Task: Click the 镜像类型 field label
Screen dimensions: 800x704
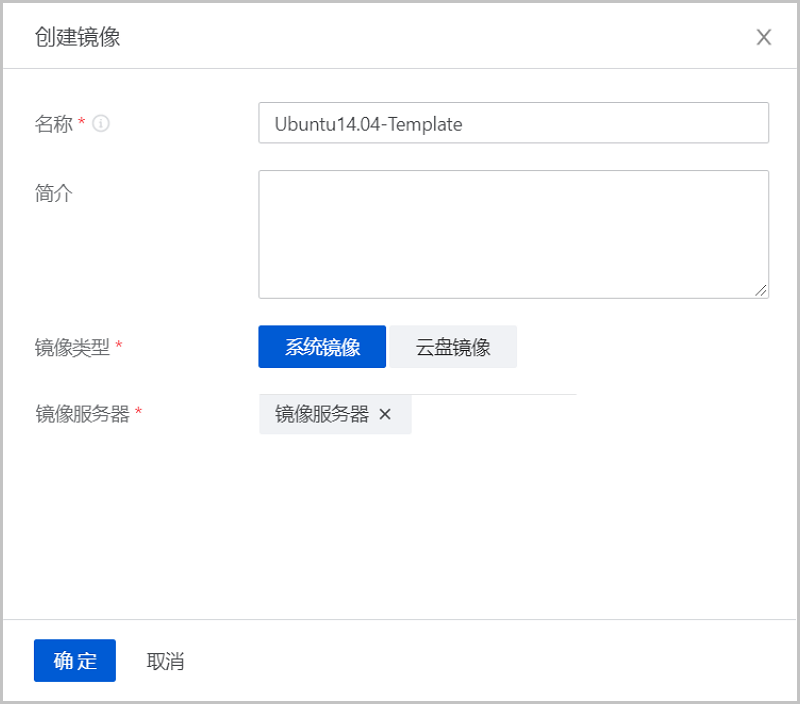Action: [72, 347]
